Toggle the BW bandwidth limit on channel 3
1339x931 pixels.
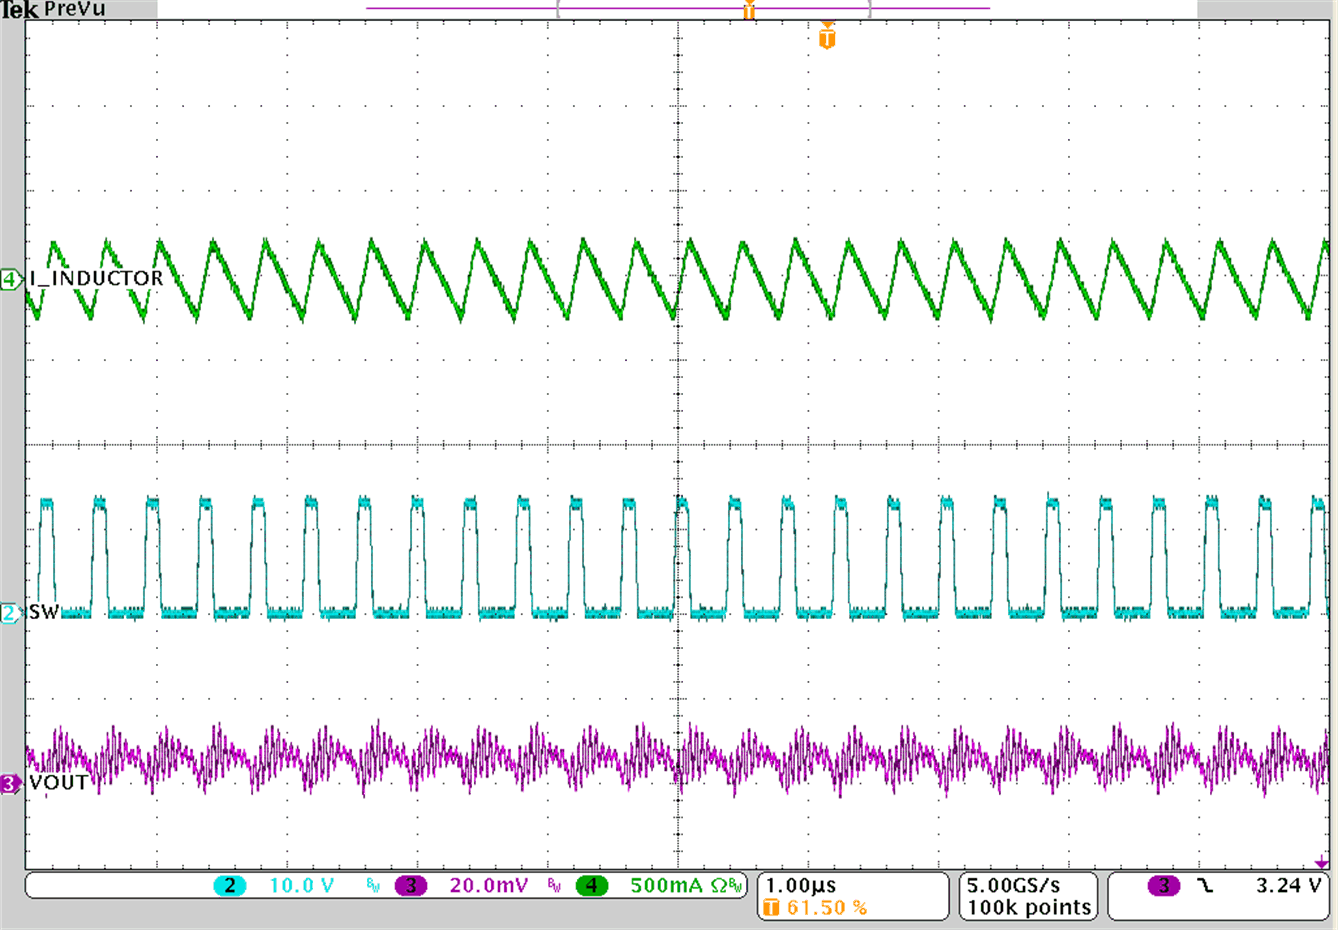pyautogui.click(x=553, y=885)
